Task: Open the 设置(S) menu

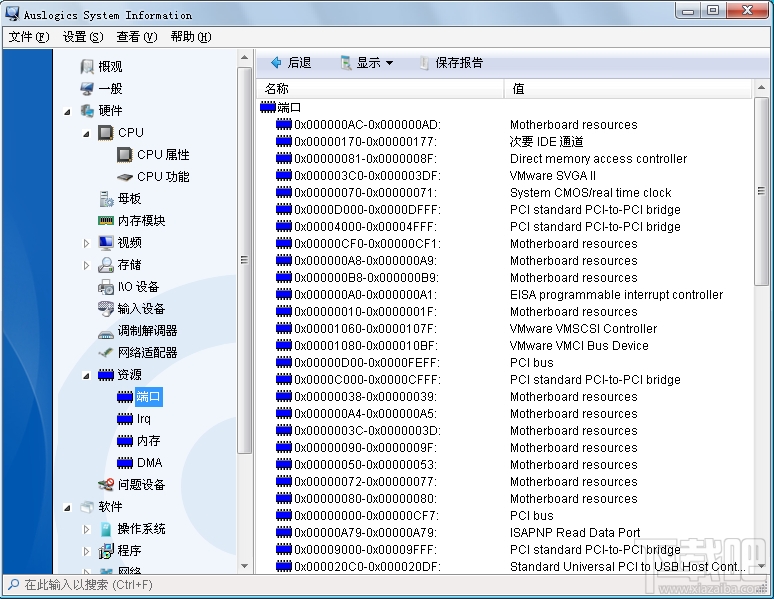Action: tap(83, 37)
